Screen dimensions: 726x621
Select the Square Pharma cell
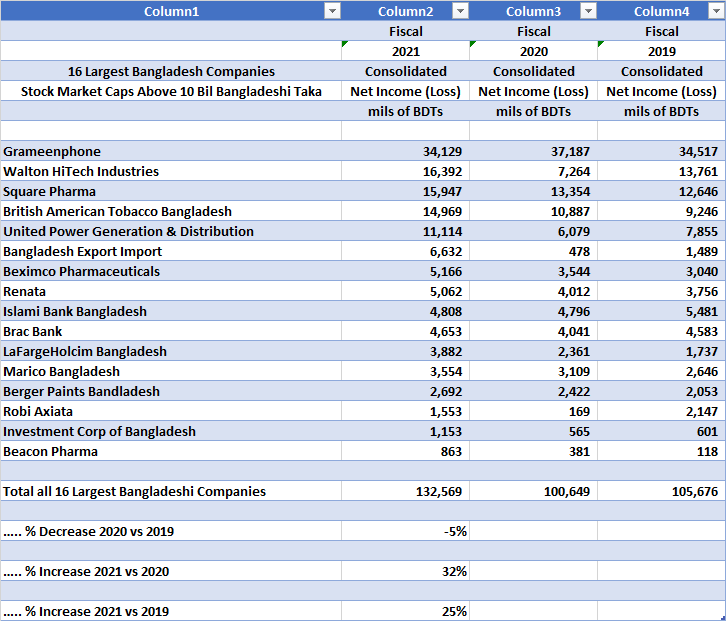[171, 191]
